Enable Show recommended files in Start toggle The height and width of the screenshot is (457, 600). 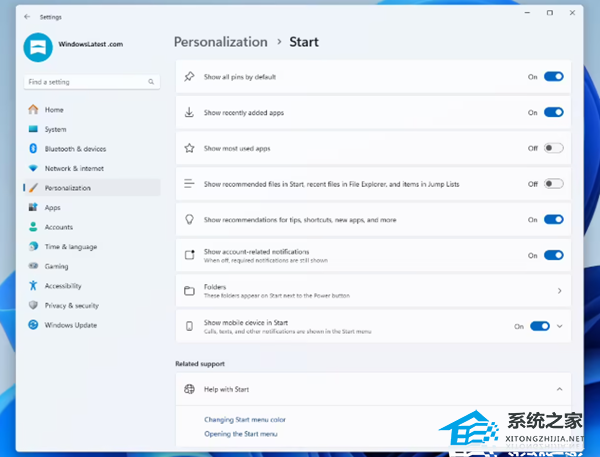click(554, 184)
